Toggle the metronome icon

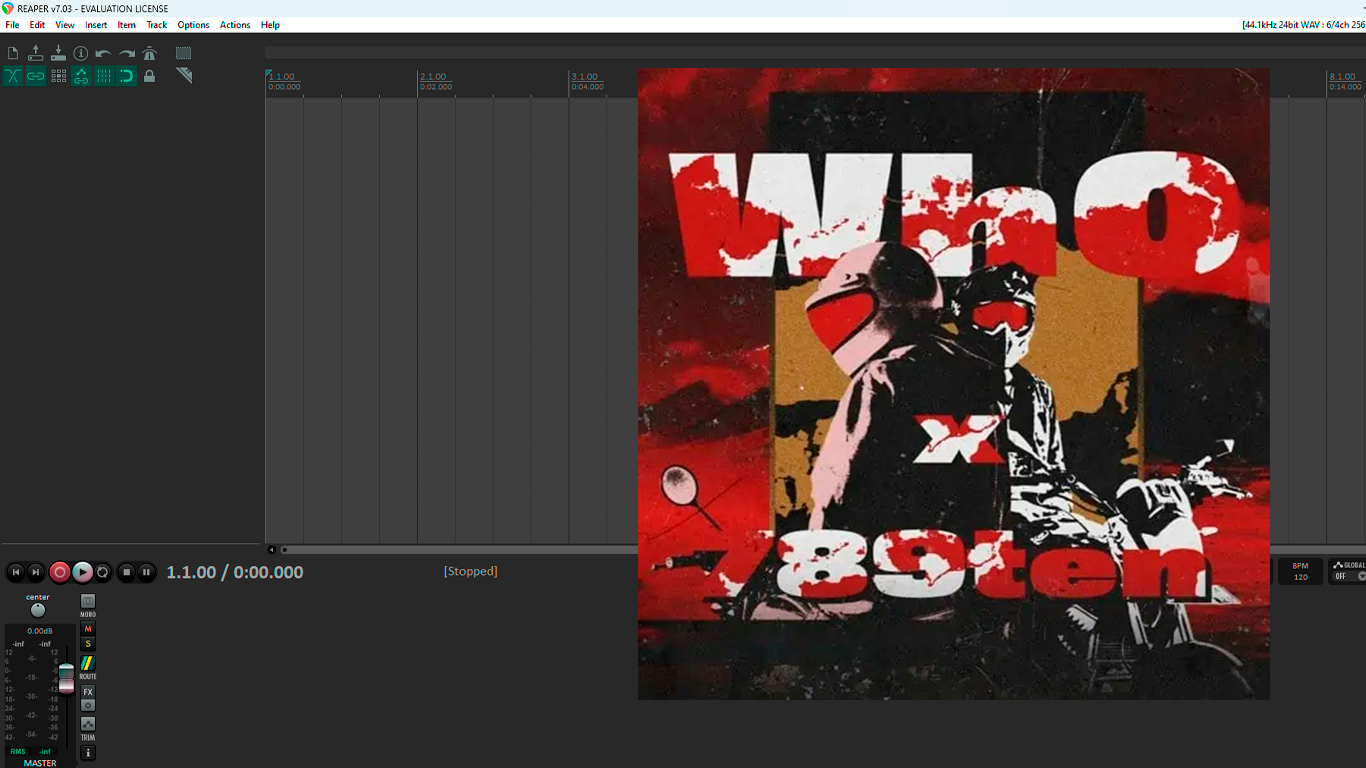tap(150, 53)
